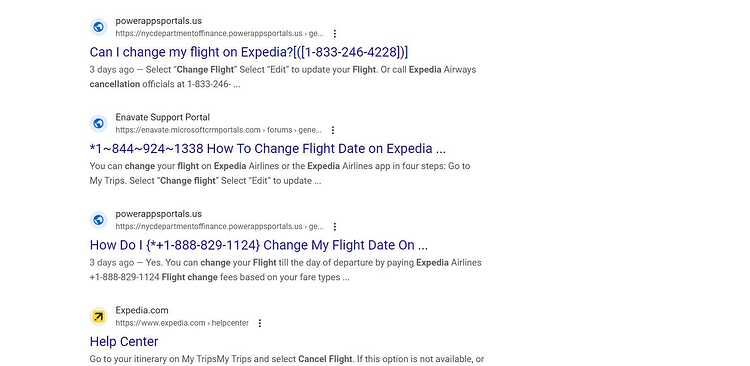Open Expedia "Help Center" result title
750x366 pixels.
point(123,342)
